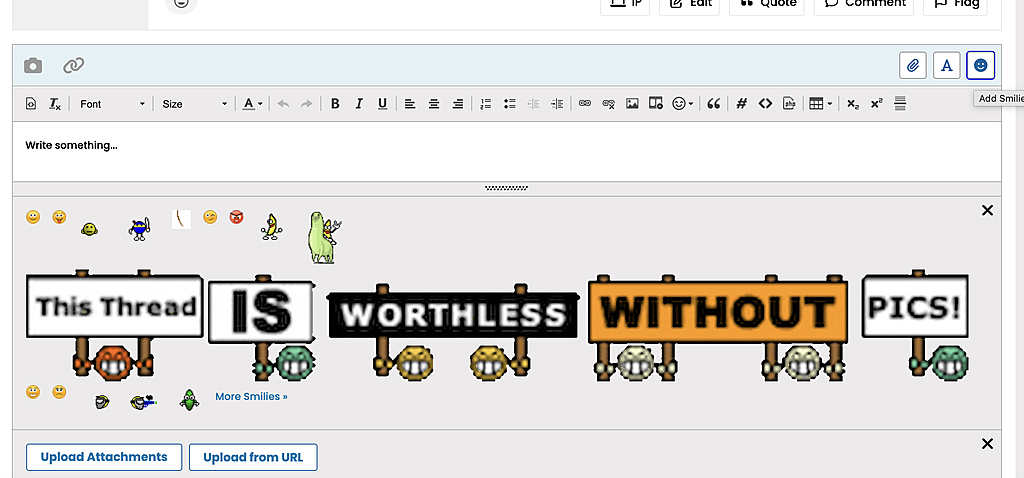
Task: Insert the WITHOUT sign smiley
Action: [x=718, y=328]
